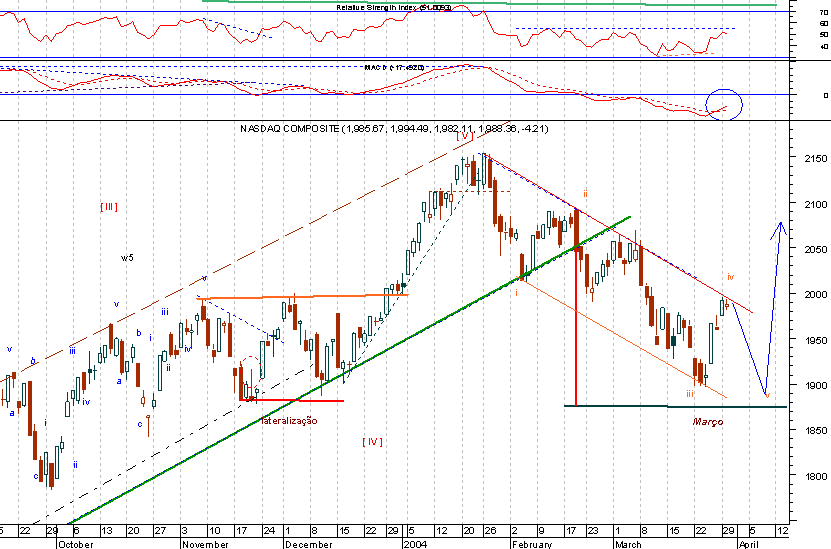The image size is (831, 549).
Task: Click the RSI 50 axis value
Action: [x=824, y=35]
